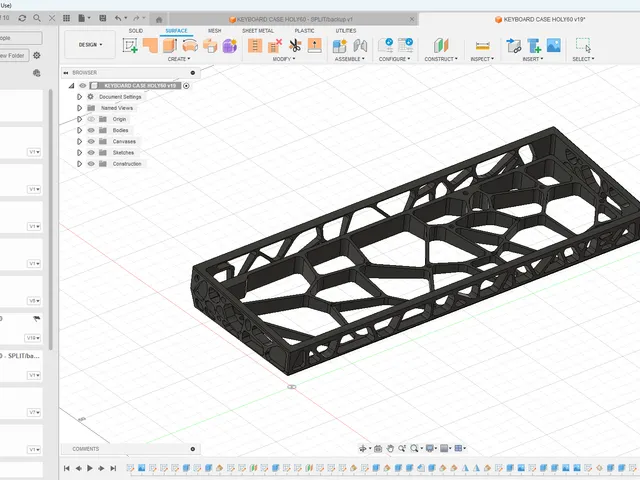640x480 pixels.
Task: Switch to the SHEET METAL tab
Action: (x=258, y=31)
